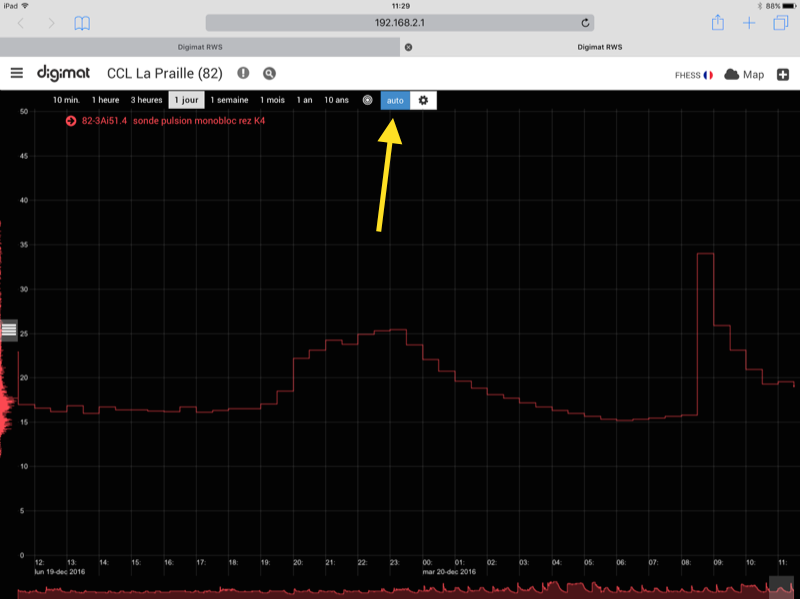Select the 3 heures time range
This screenshot has width=800, height=599.
[x=146, y=100]
